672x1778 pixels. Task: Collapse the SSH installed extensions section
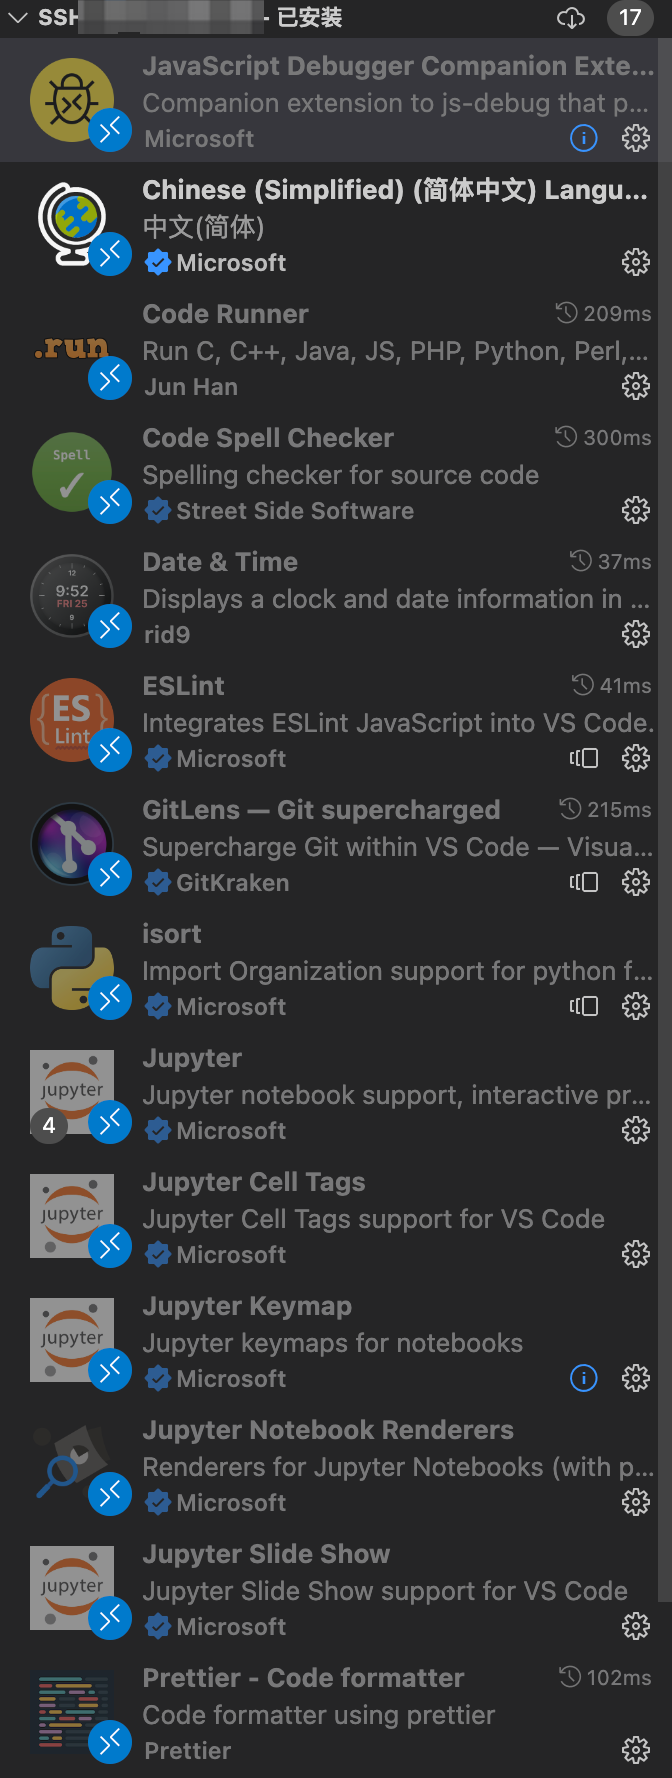tap(14, 18)
